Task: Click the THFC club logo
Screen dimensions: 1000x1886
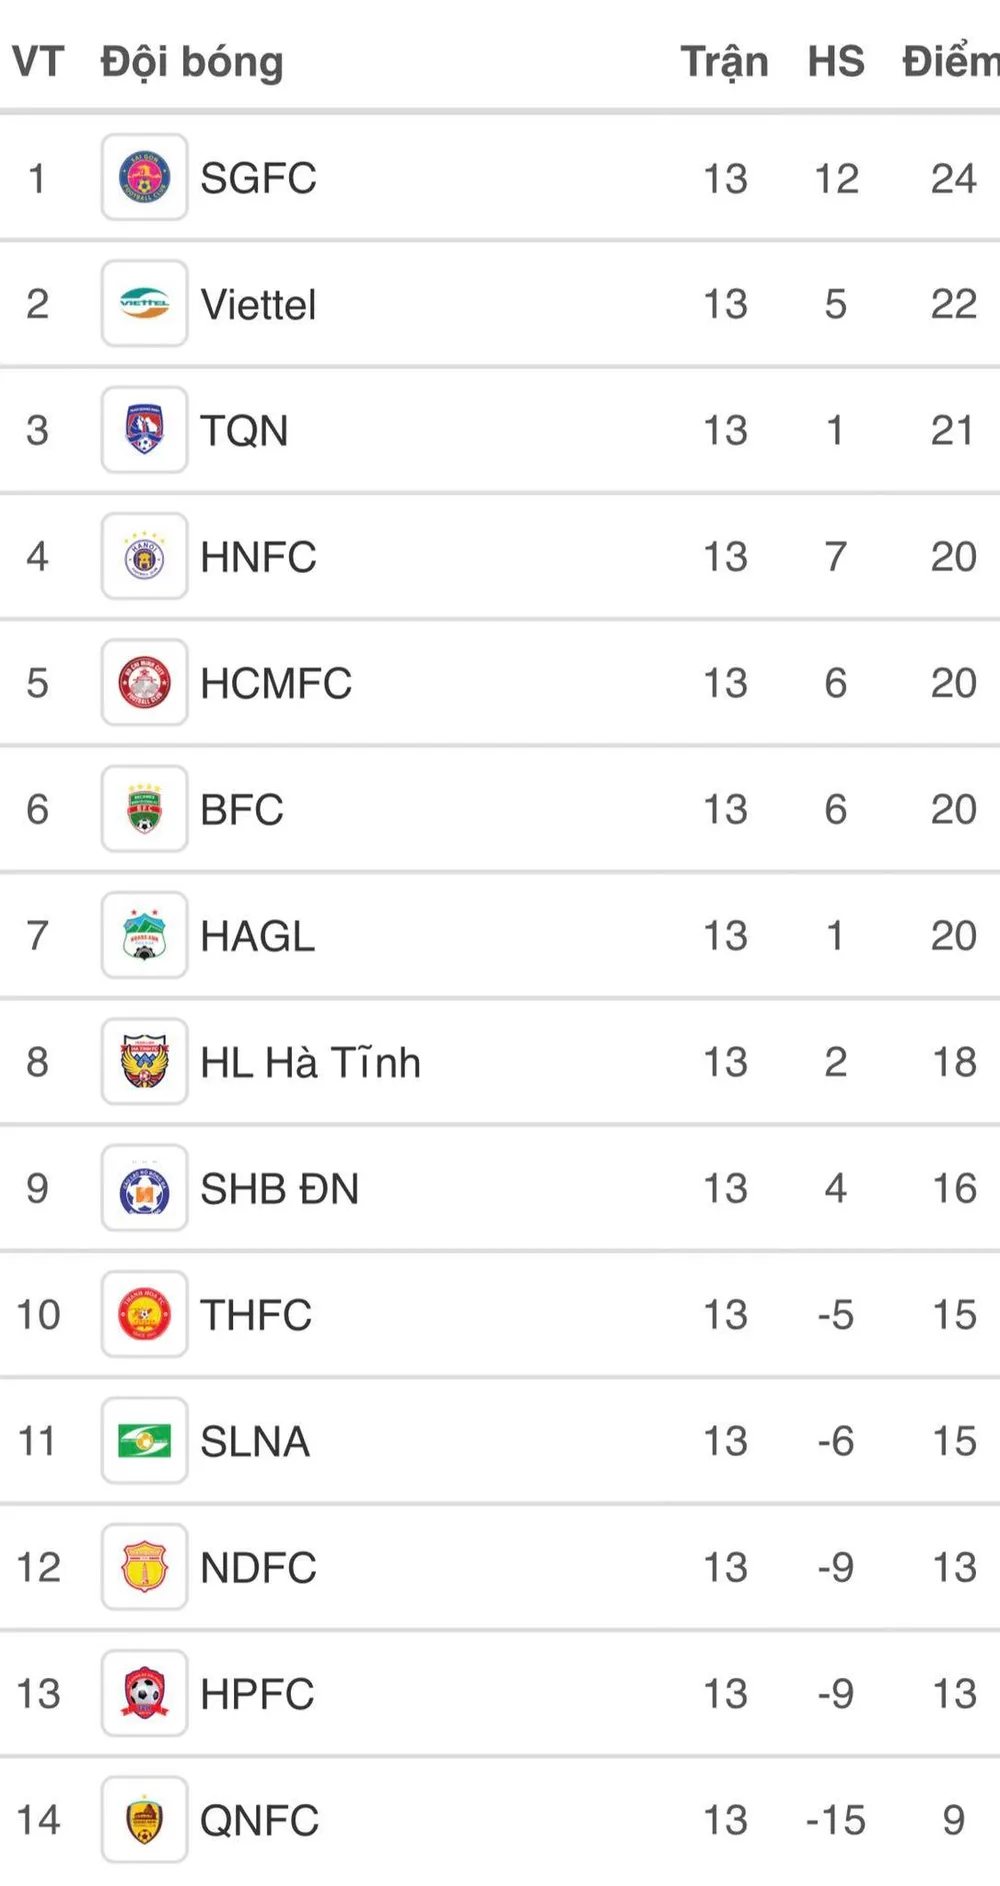Action: click(x=144, y=1315)
